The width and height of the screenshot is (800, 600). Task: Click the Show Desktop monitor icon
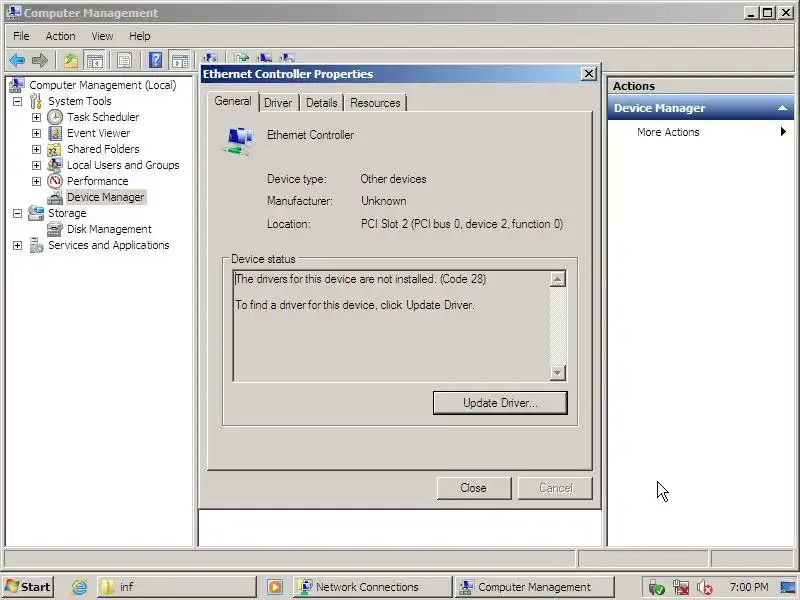(788, 588)
